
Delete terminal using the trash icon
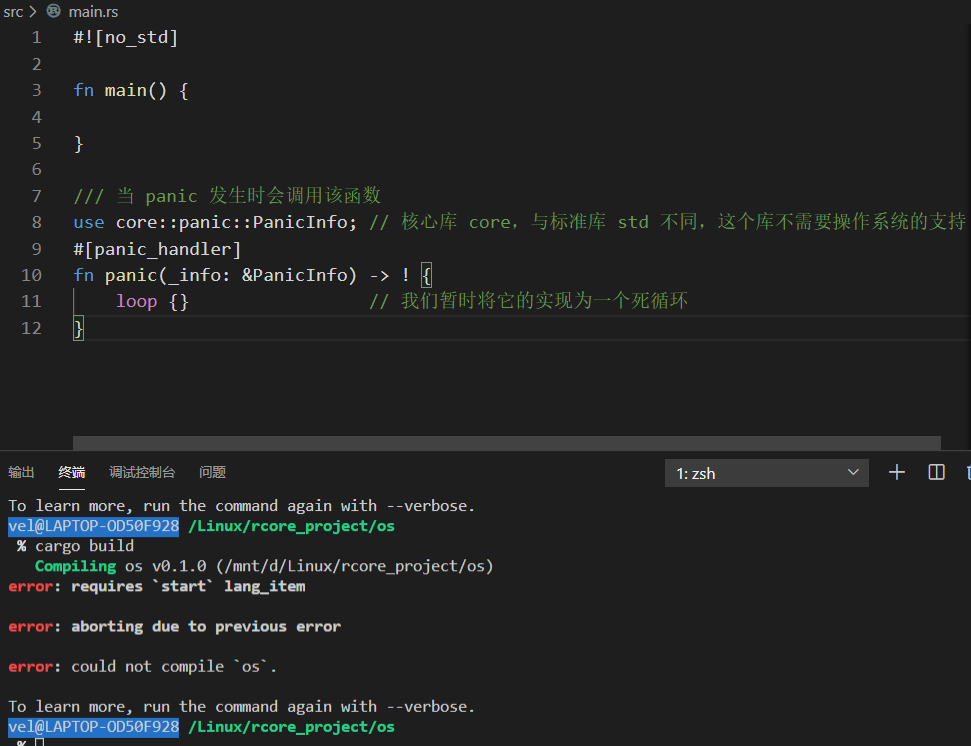967,472
